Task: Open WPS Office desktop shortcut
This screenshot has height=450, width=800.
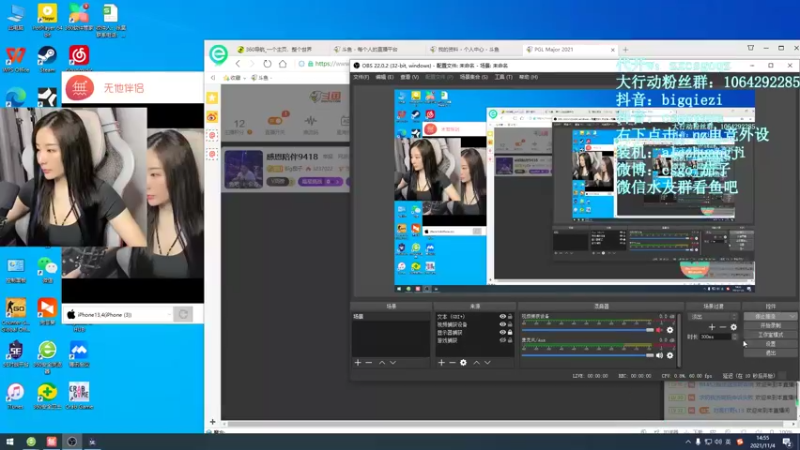Action: click(x=15, y=59)
